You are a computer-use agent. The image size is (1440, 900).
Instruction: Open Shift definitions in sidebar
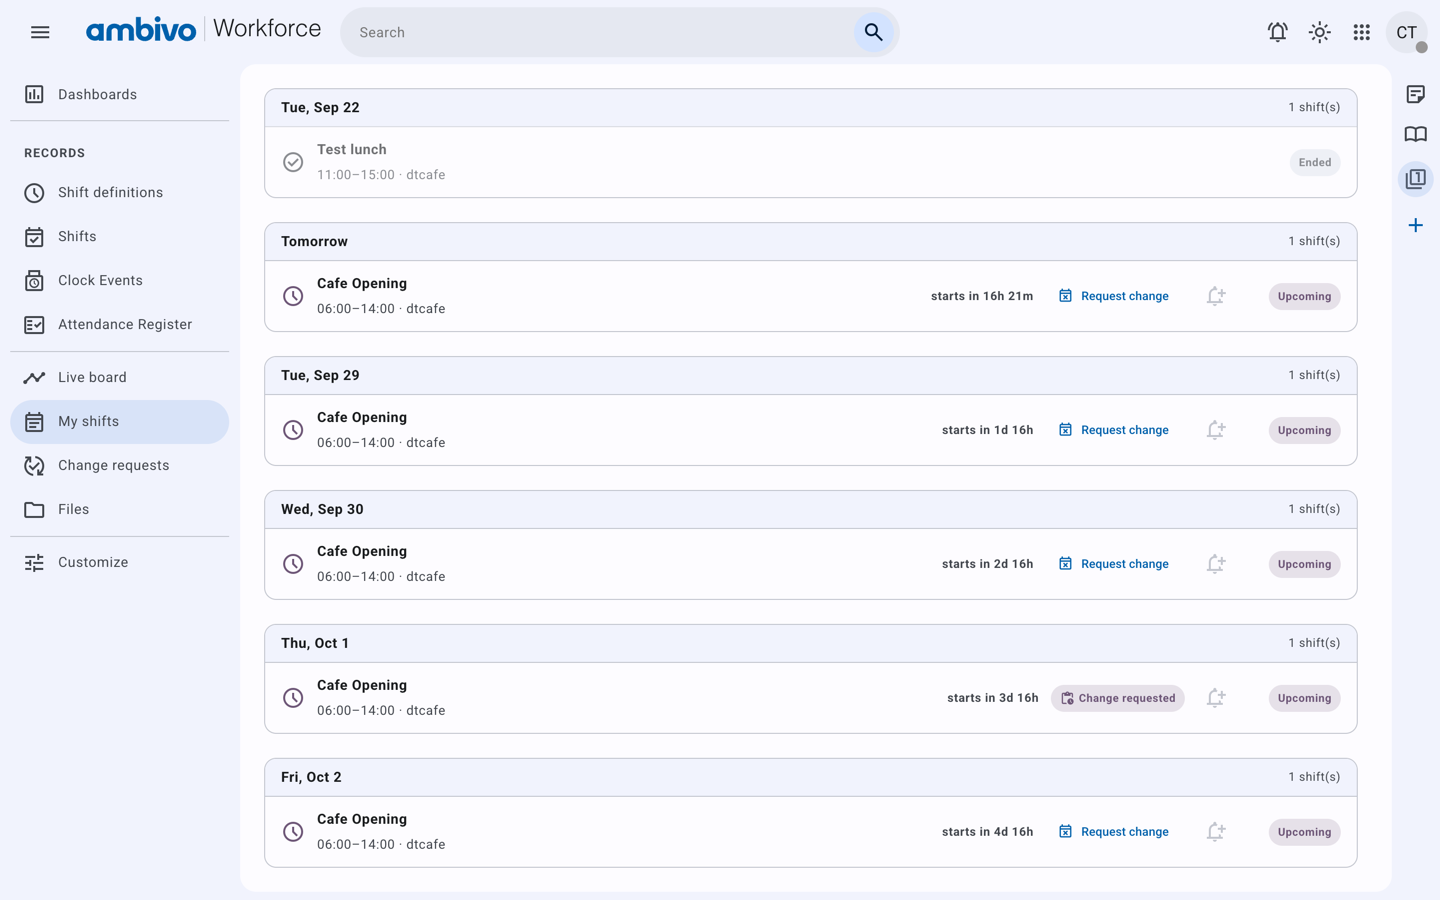pyautogui.click(x=119, y=192)
